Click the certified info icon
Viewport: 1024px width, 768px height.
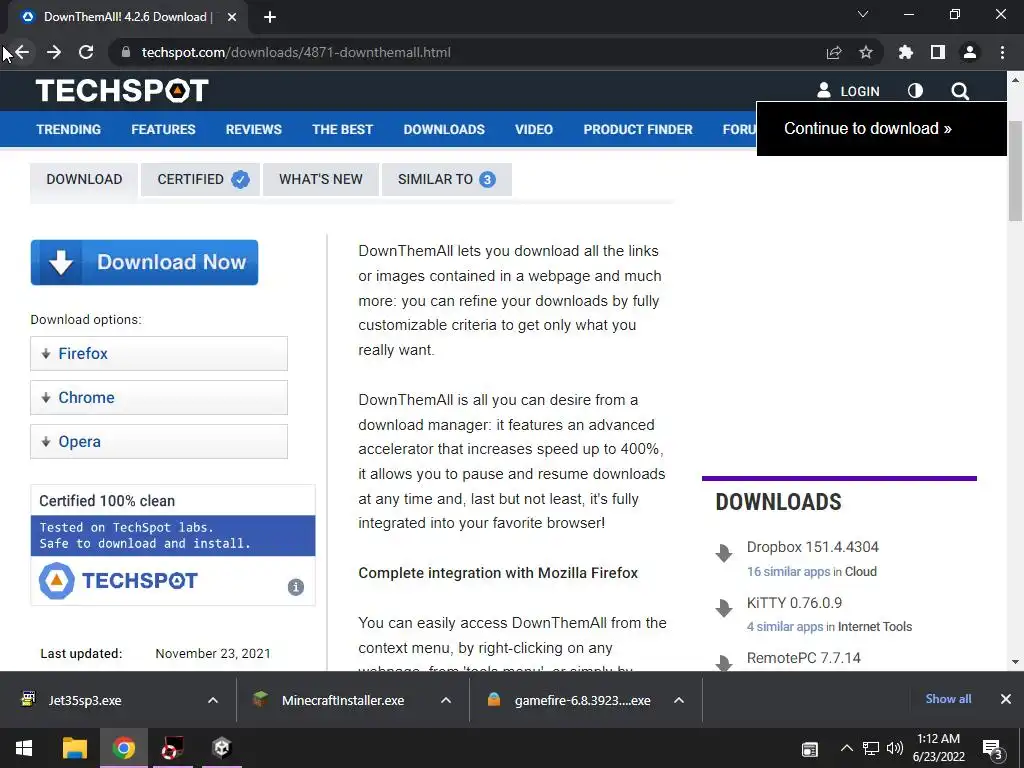click(x=296, y=587)
